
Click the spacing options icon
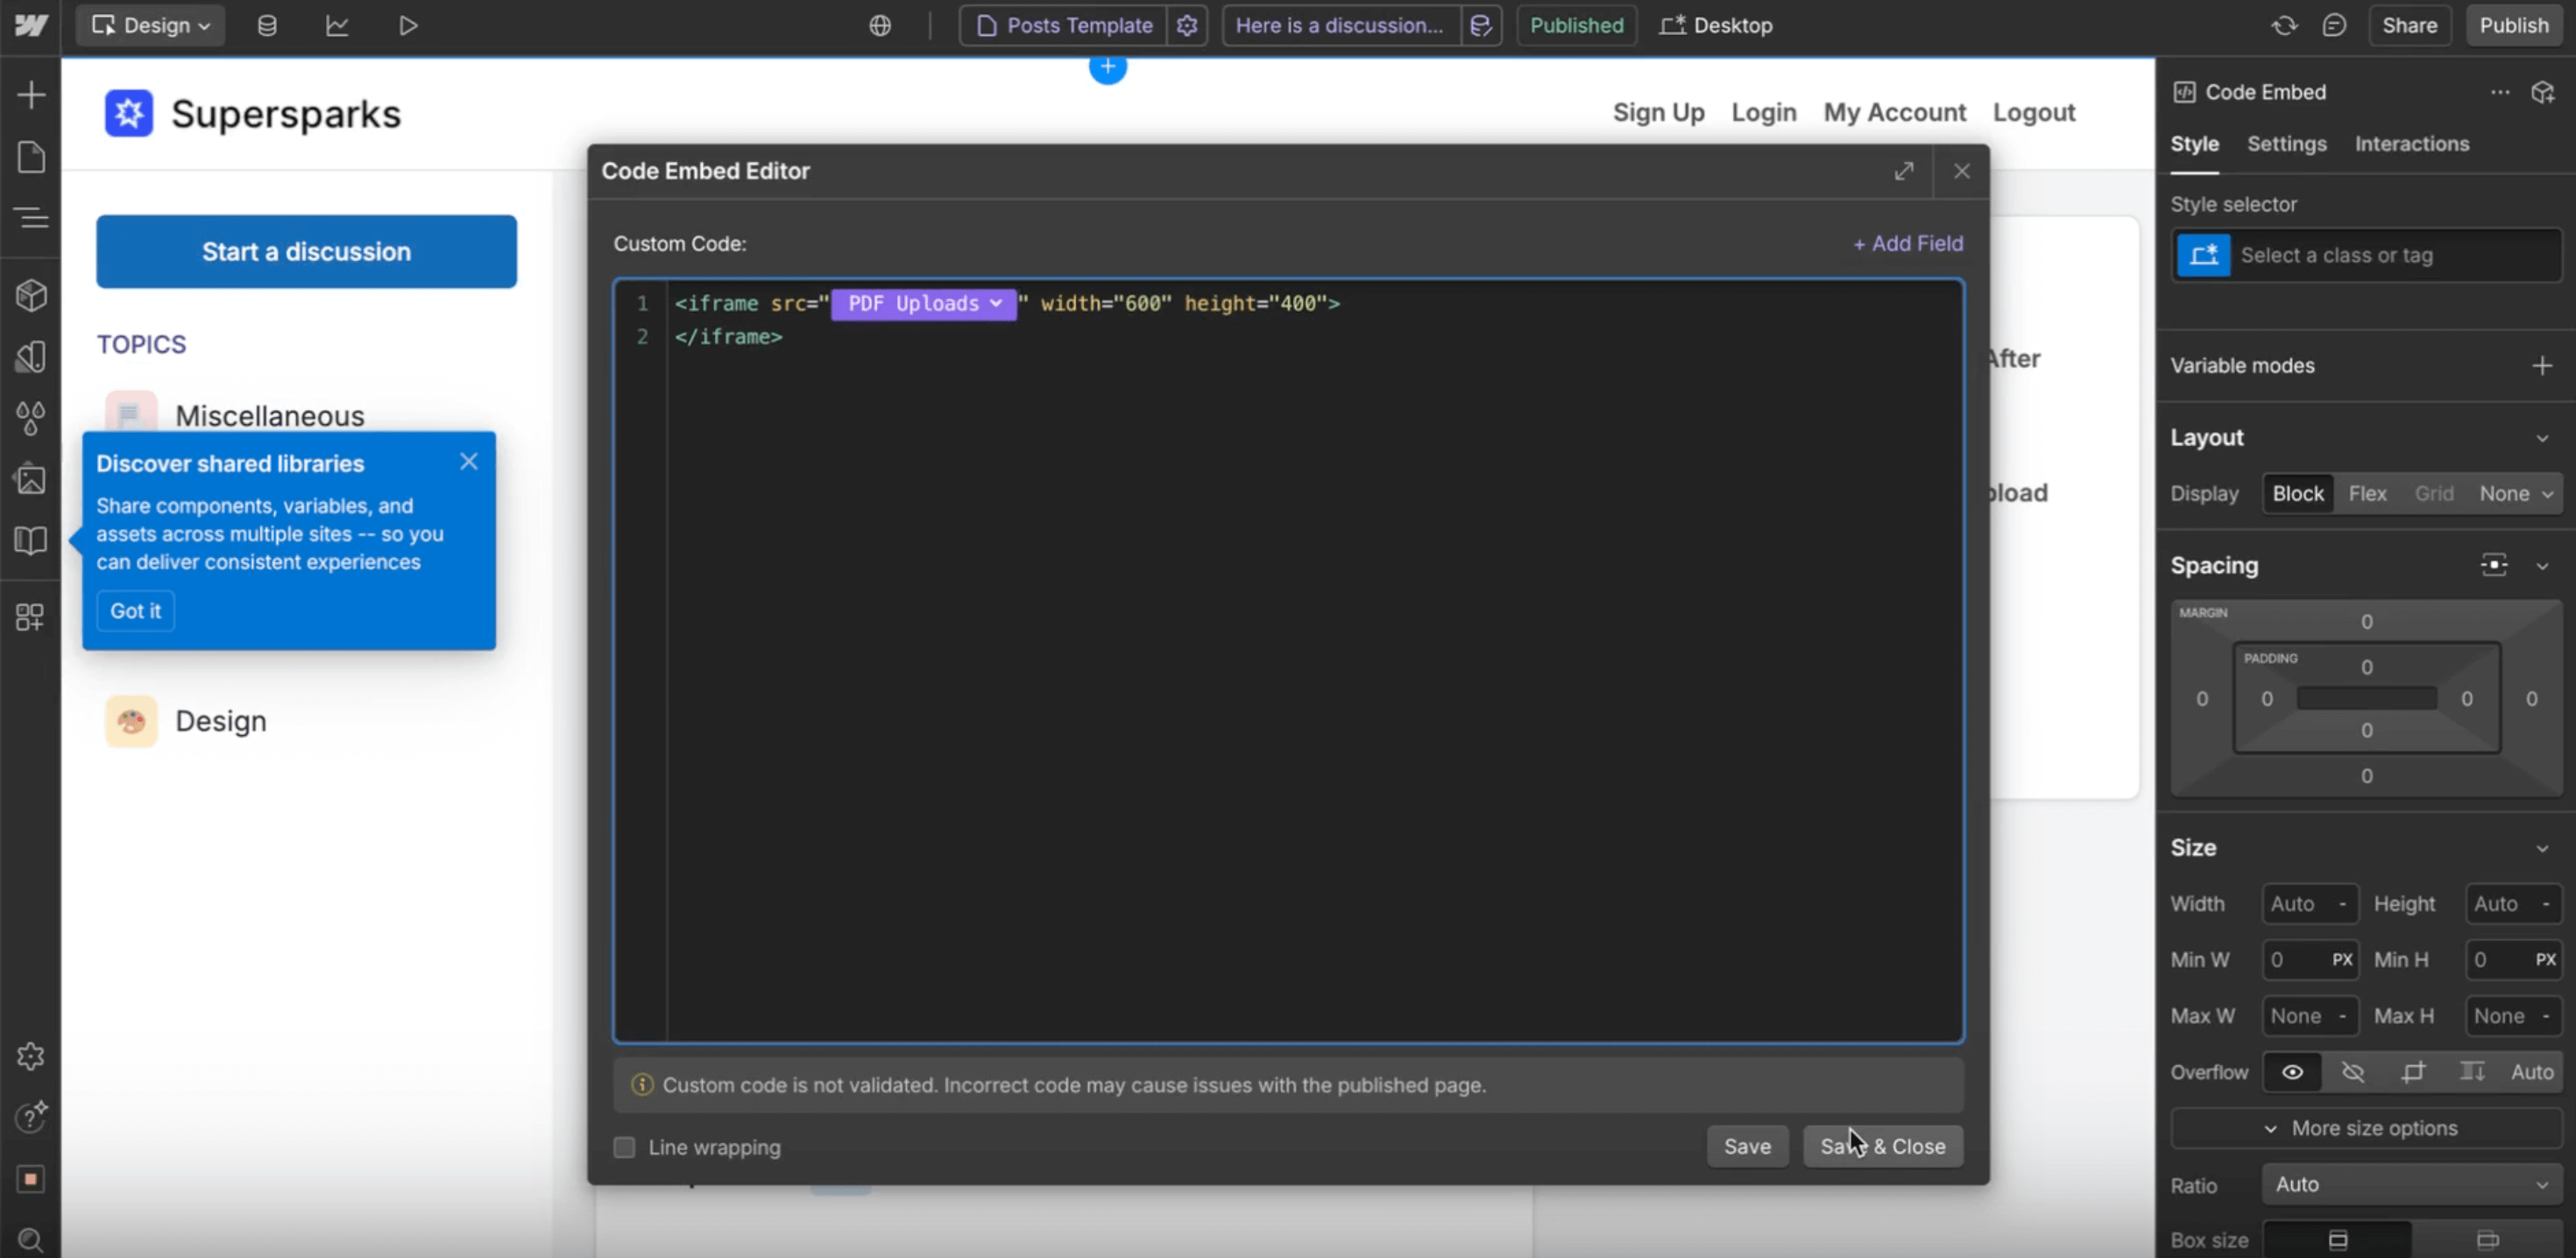(x=2494, y=565)
